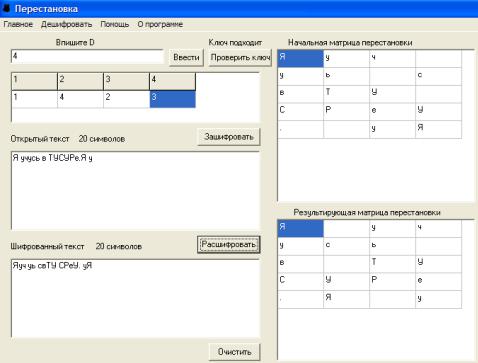Select key table header cell 2
The width and height of the screenshot is (478, 363).
[x=80, y=81]
